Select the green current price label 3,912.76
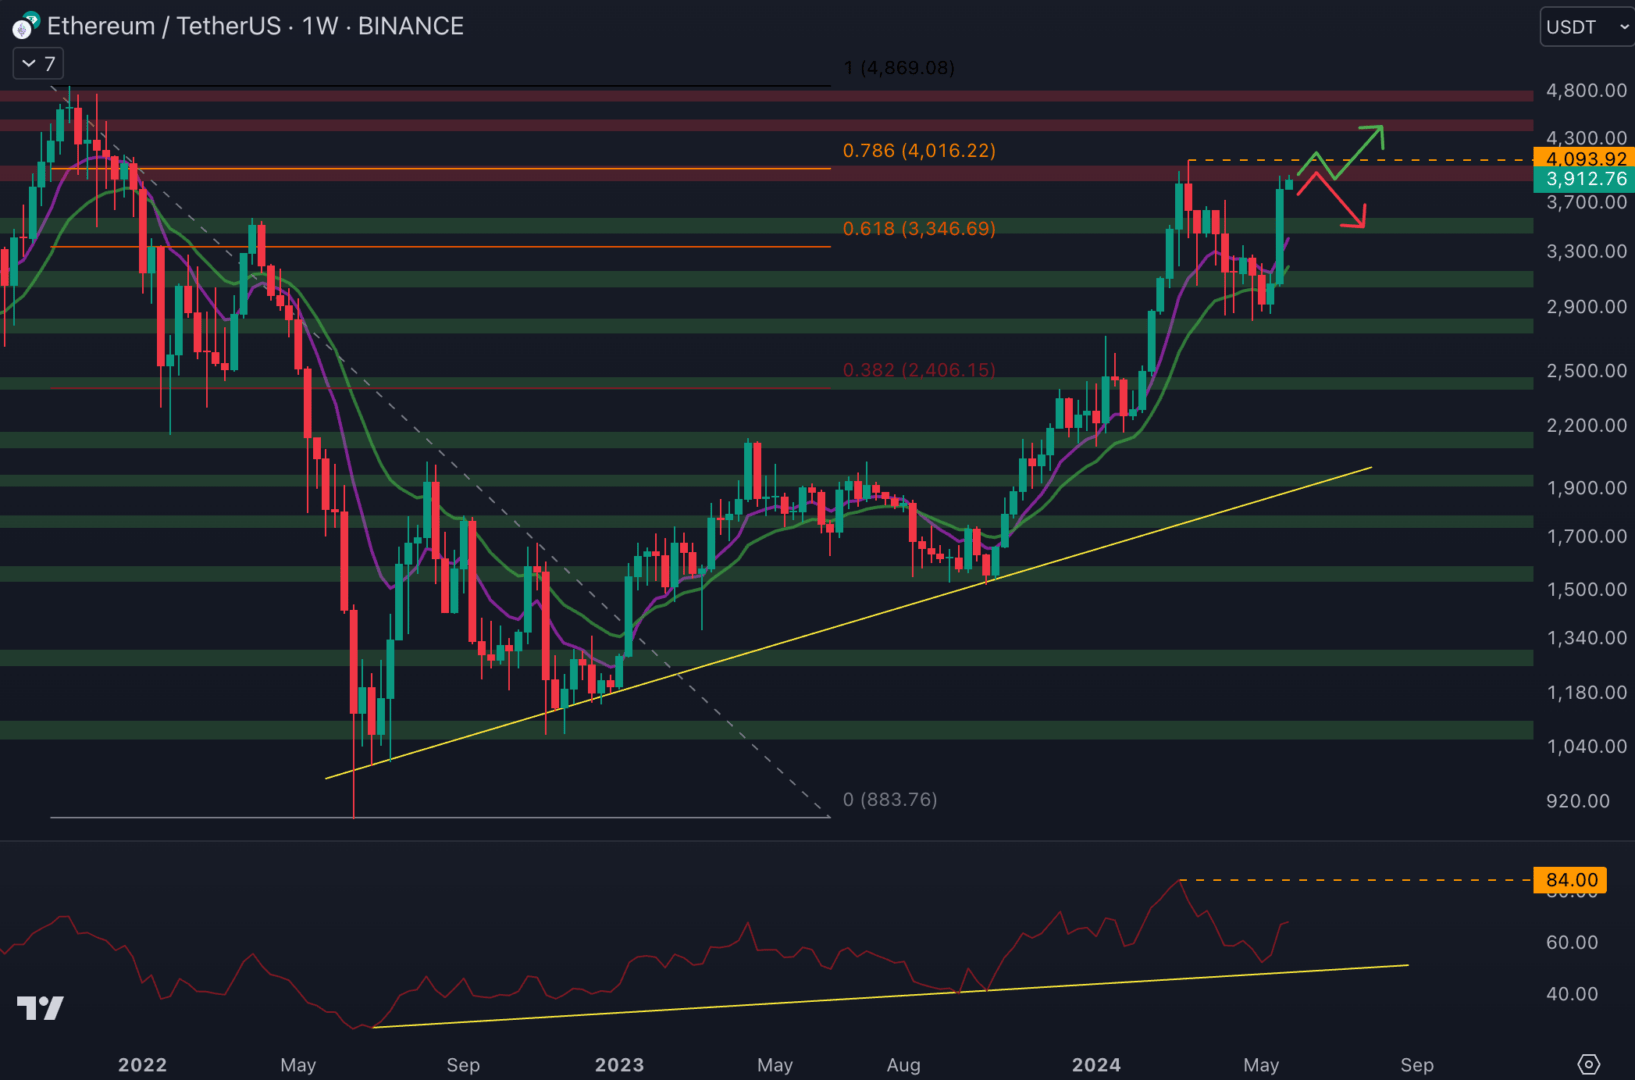The width and height of the screenshot is (1635, 1080). pyautogui.click(x=1585, y=179)
